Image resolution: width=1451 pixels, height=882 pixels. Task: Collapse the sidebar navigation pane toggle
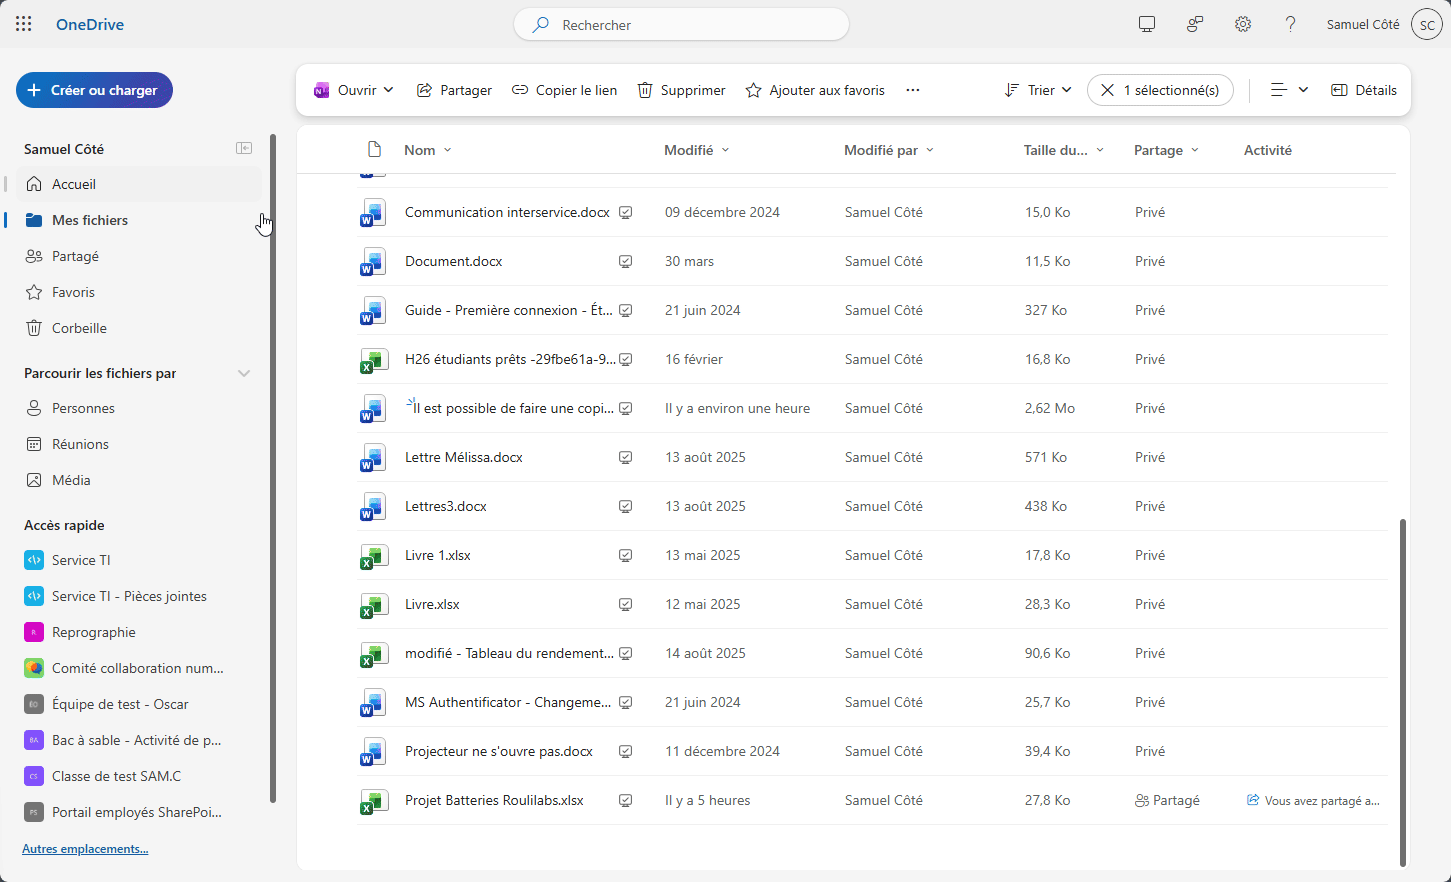click(x=244, y=148)
